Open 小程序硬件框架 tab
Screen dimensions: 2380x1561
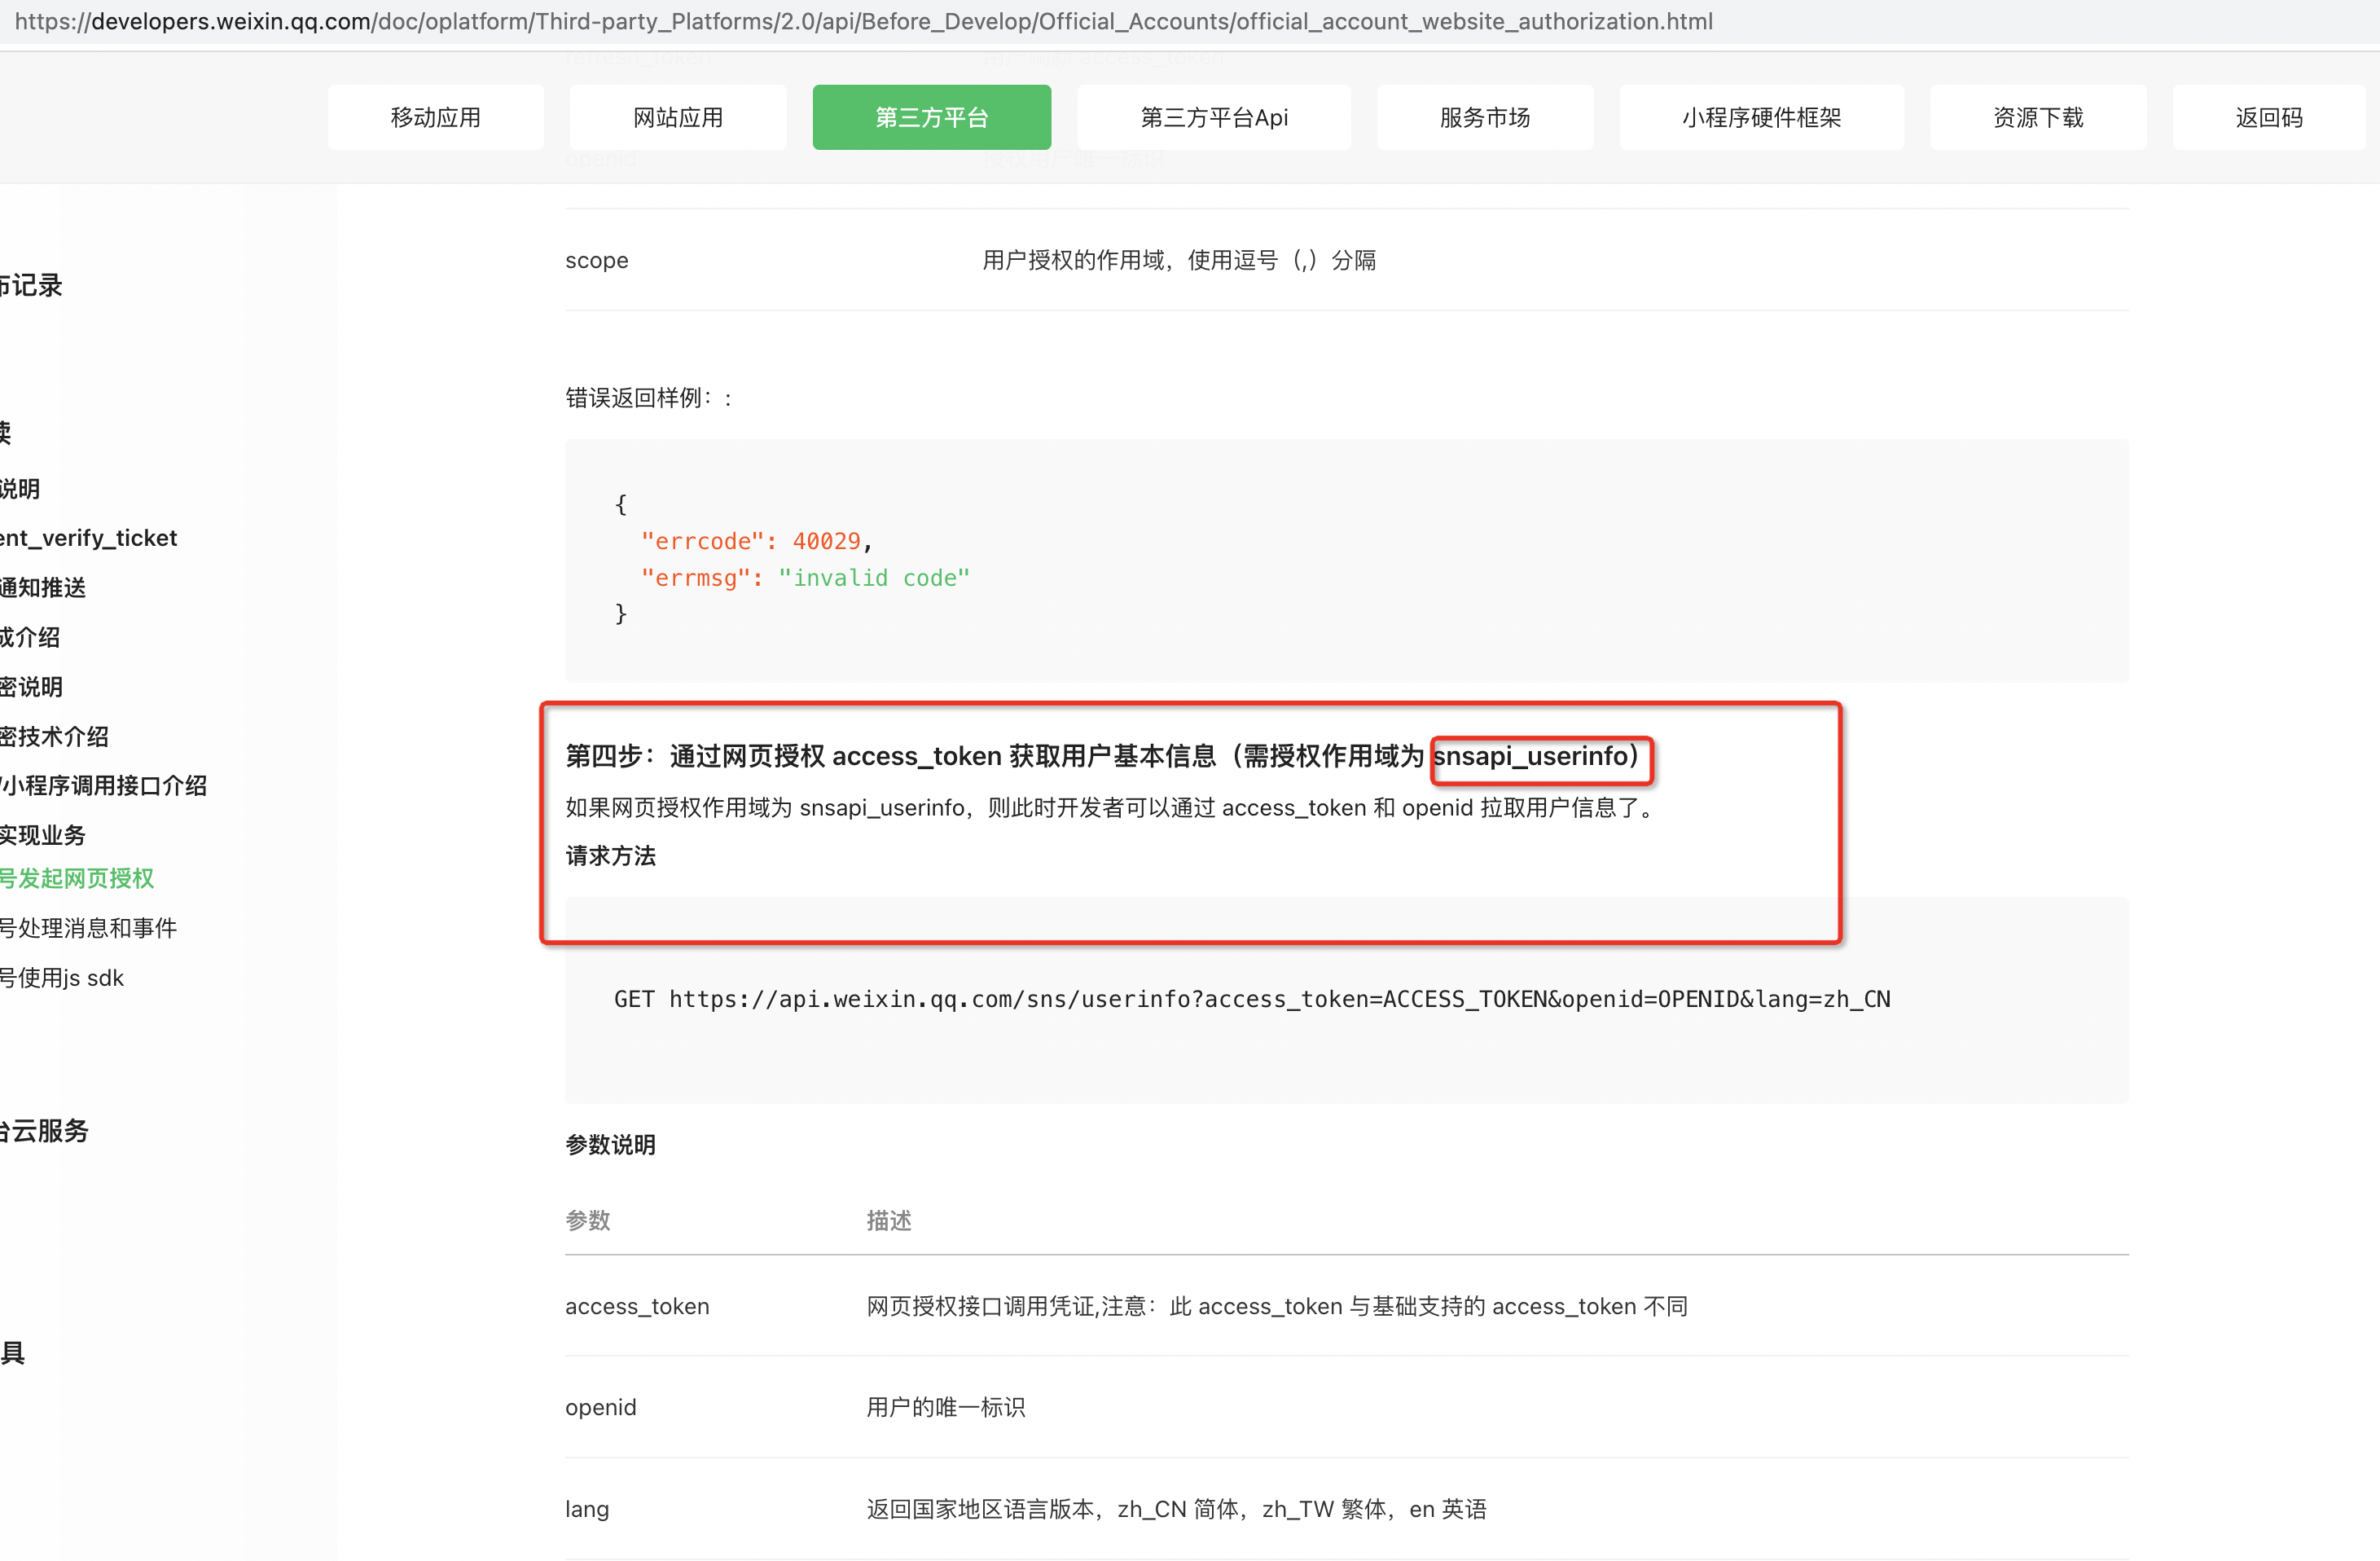[x=1761, y=117]
